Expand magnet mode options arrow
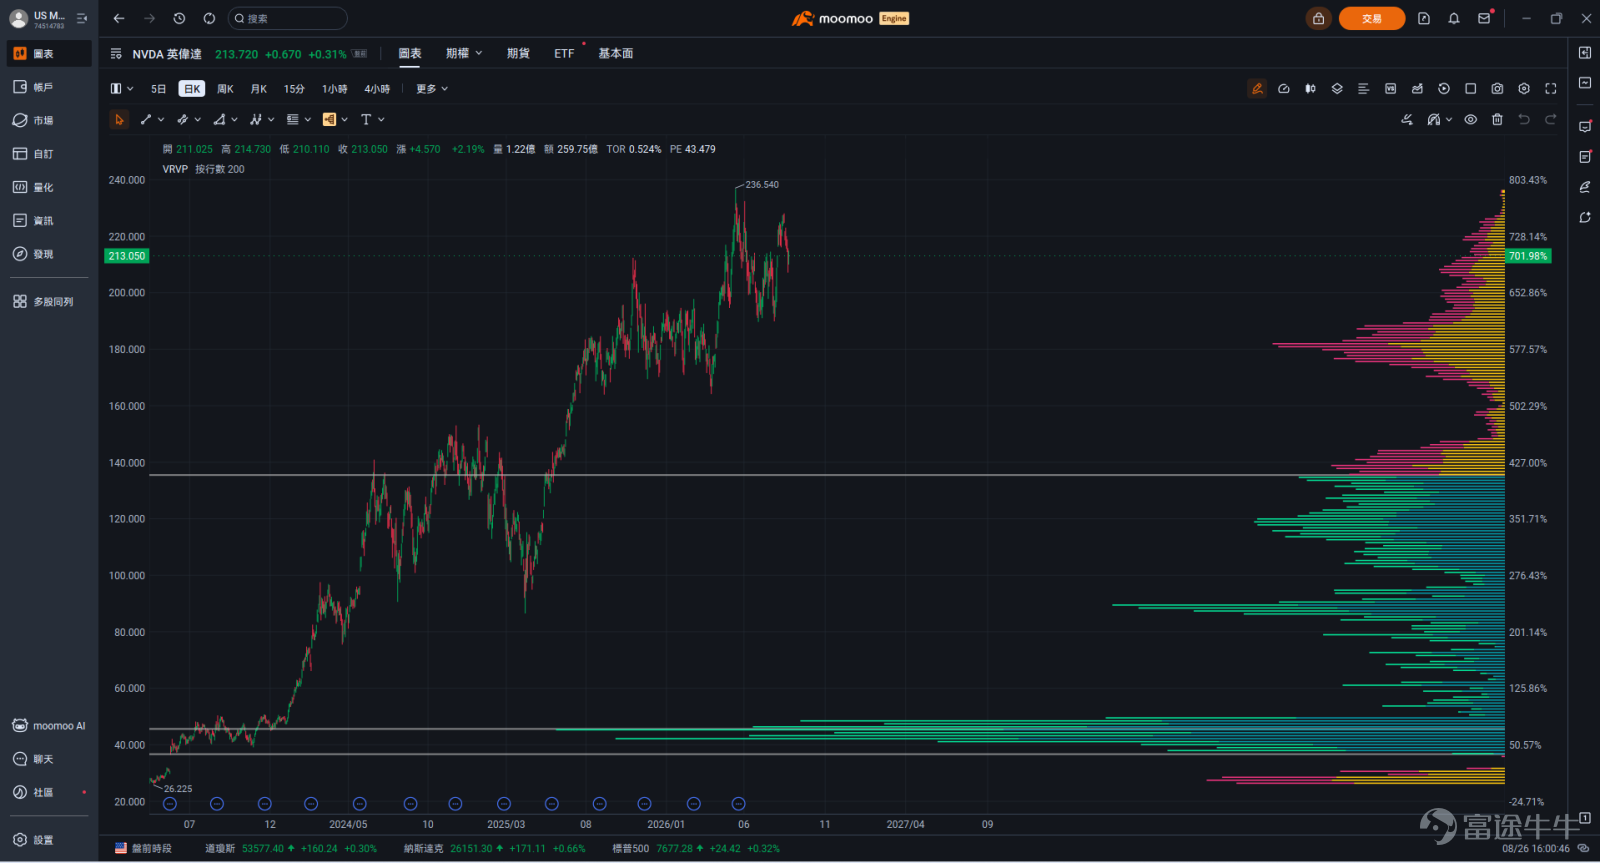This screenshot has height=863, width=1600. (1449, 120)
